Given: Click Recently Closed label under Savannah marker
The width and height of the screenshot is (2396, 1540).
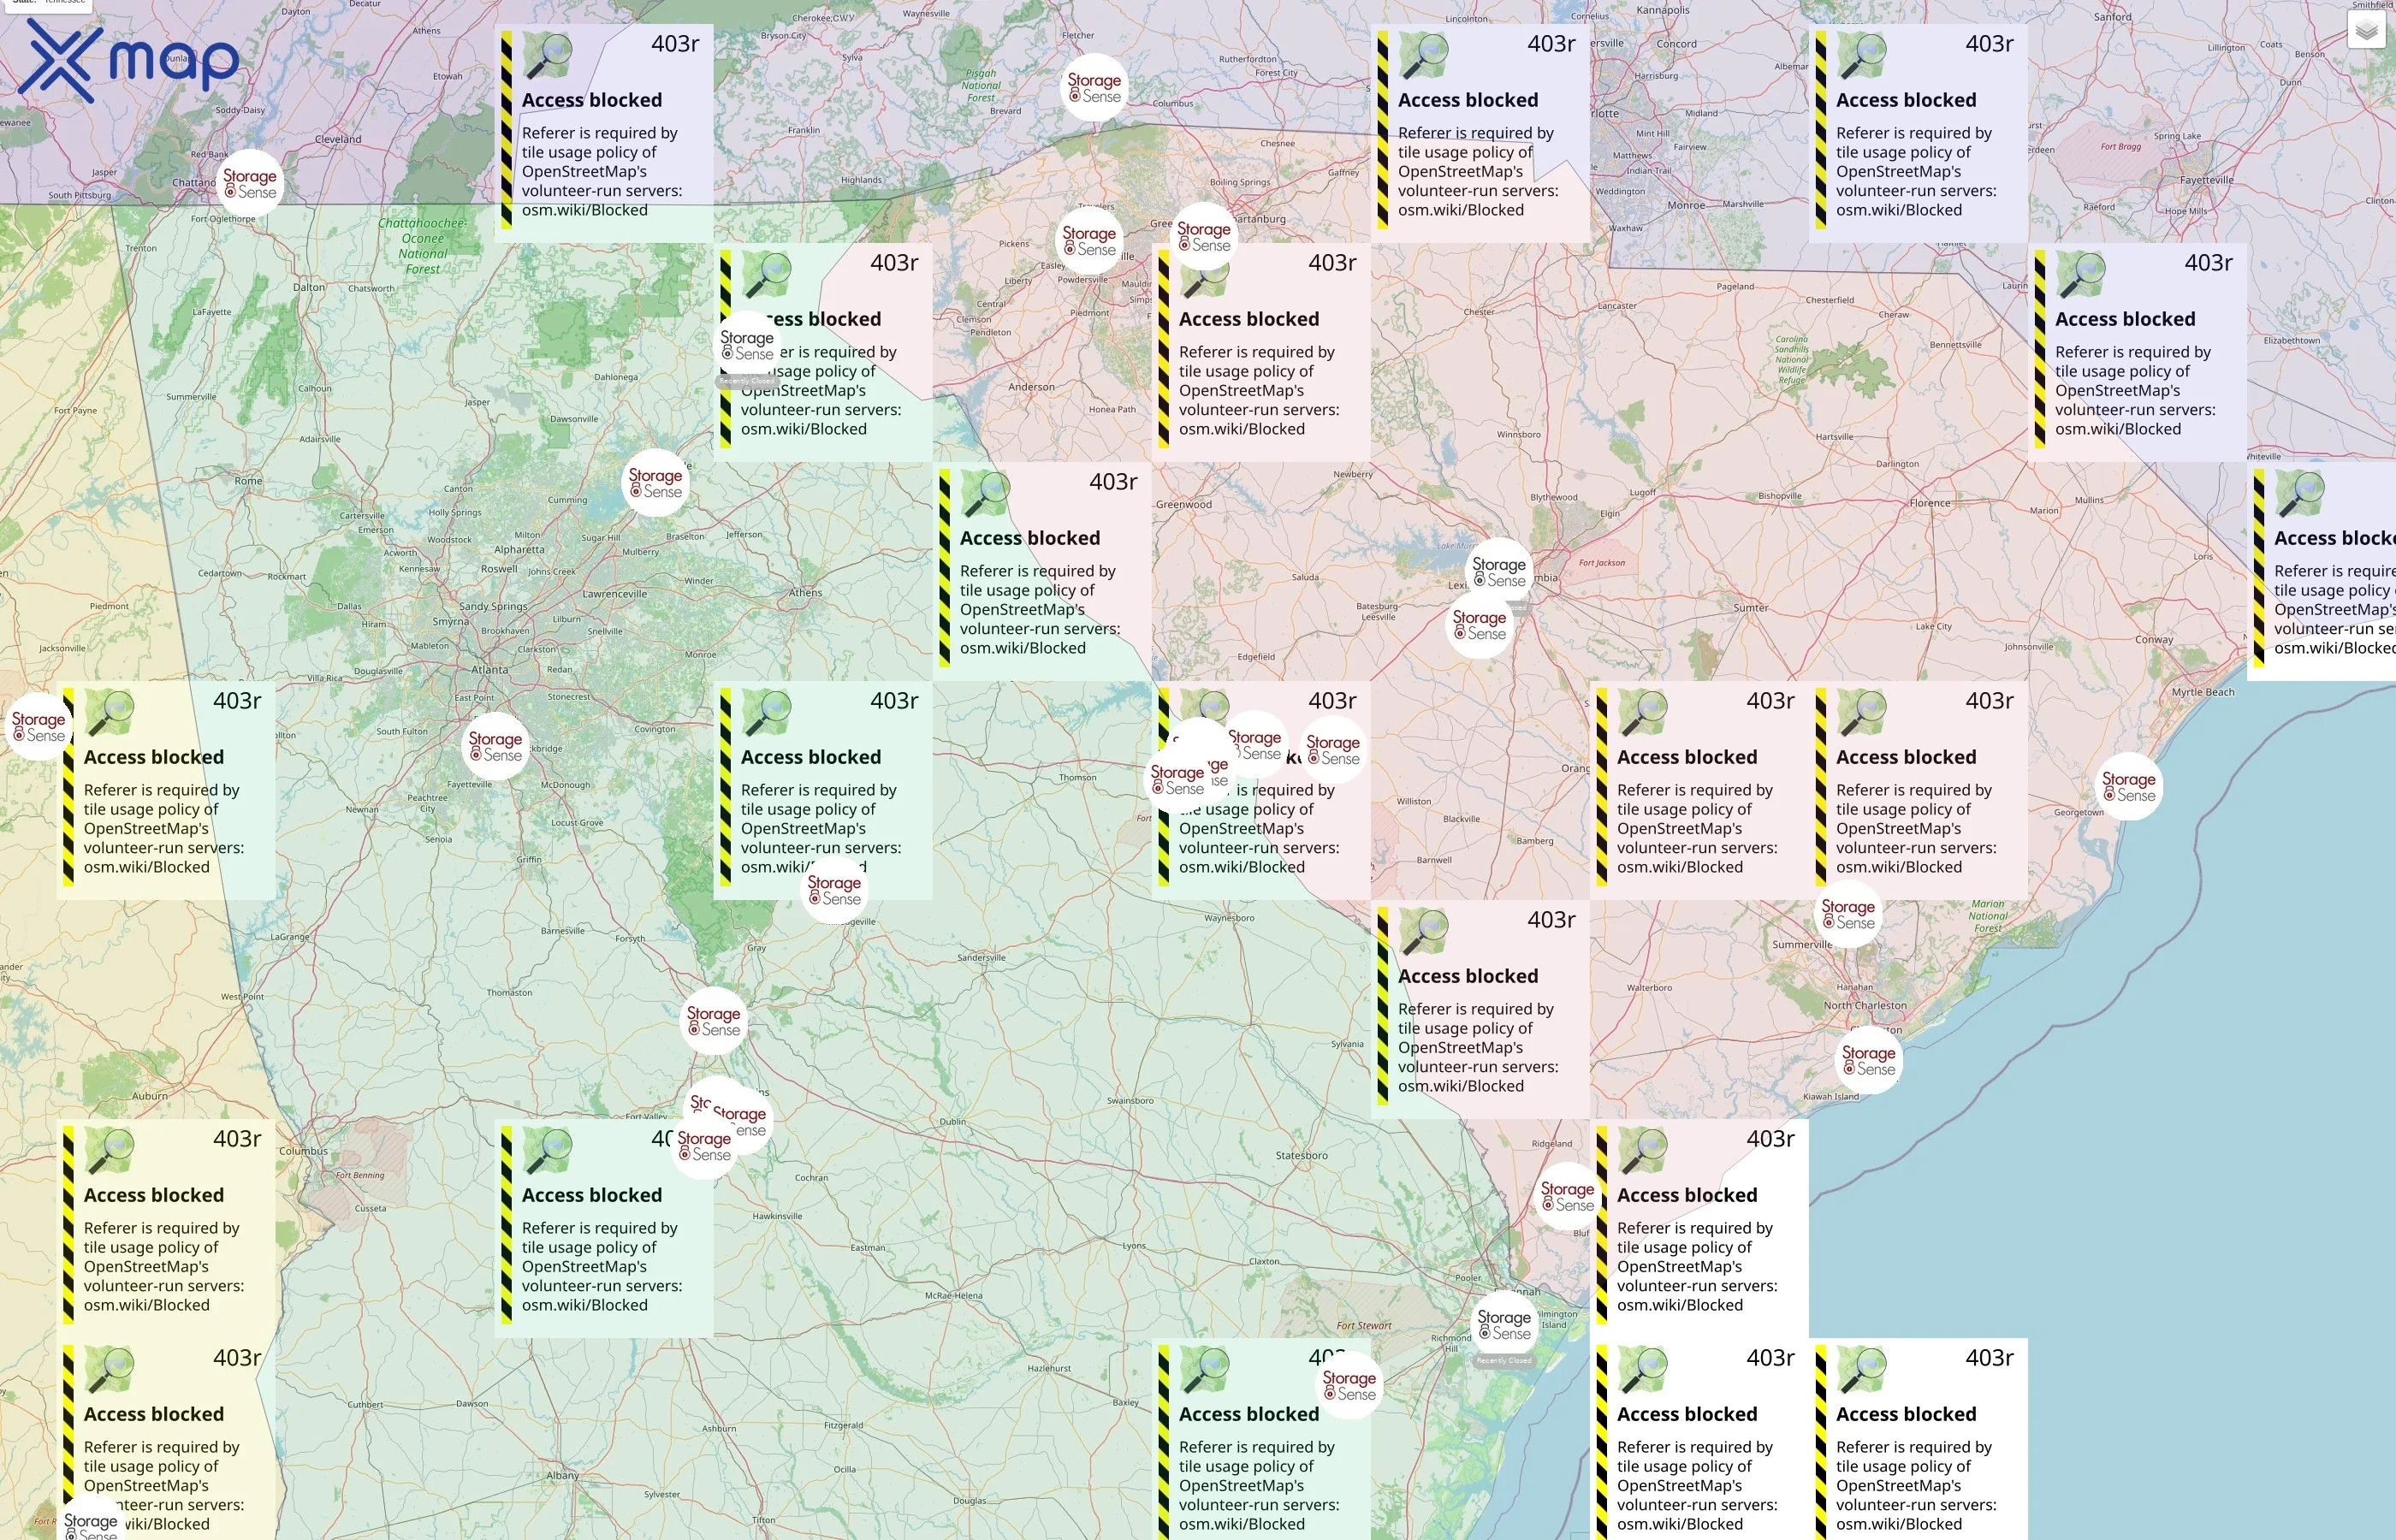Looking at the screenshot, I should point(1504,1361).
